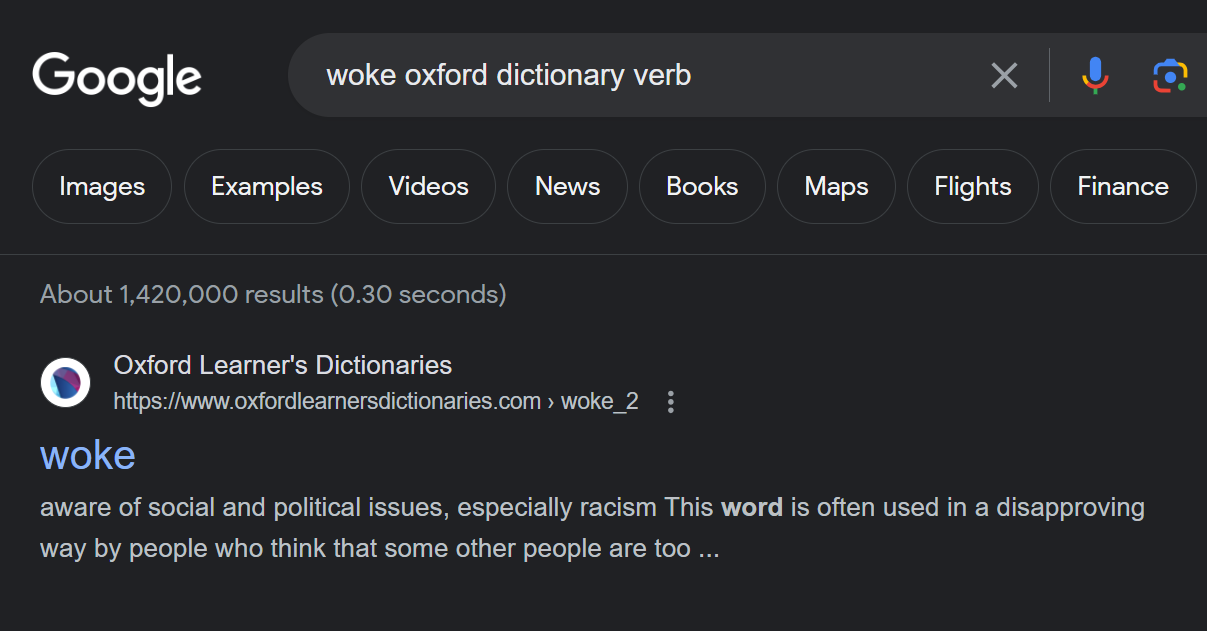This screenshot has width=1207, height=631.
Task: Click the Oxford Learner's Dictionaries favicon
Action: [65, 382]
